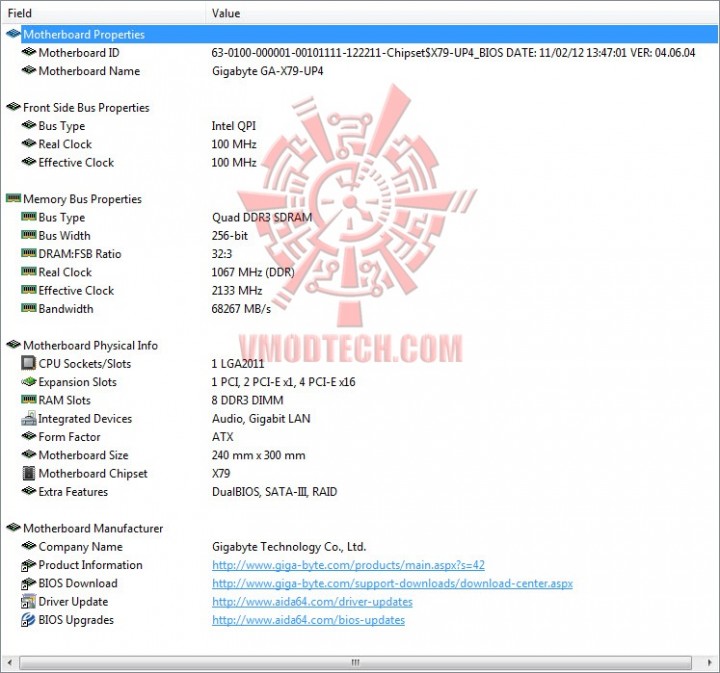Click the 240 mm x 300 mm value

[x=259, y=455]
